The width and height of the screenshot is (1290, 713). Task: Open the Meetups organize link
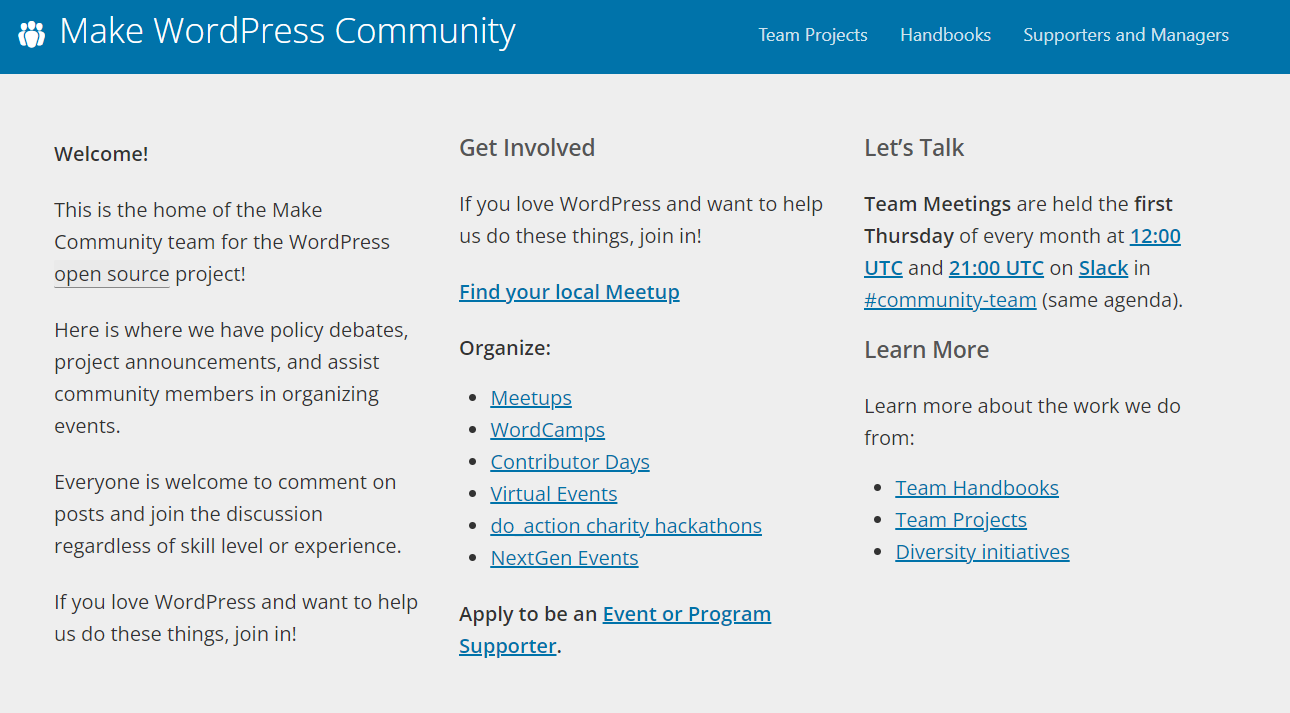[x=531, y=398]
